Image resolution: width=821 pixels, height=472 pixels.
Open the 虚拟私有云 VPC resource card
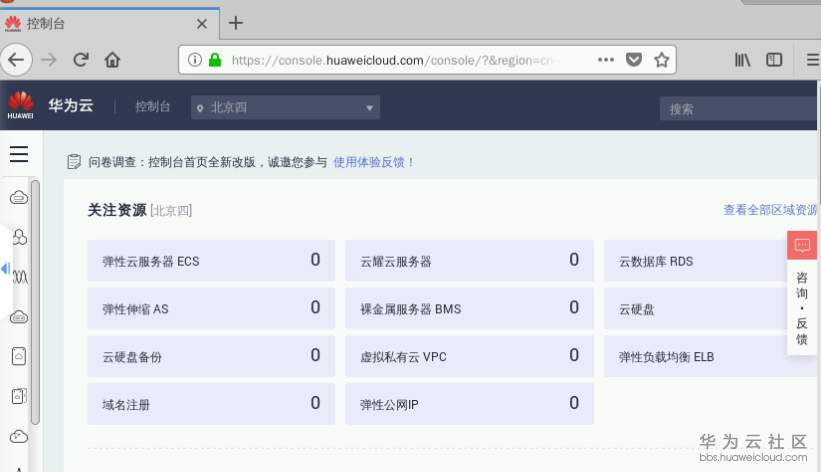point(469,356)
